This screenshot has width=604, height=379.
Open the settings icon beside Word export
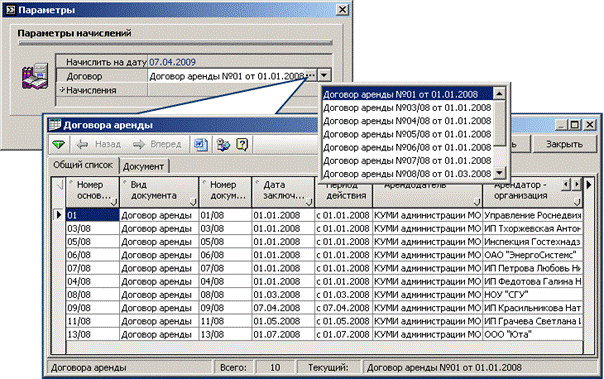[x=223, y=145]
